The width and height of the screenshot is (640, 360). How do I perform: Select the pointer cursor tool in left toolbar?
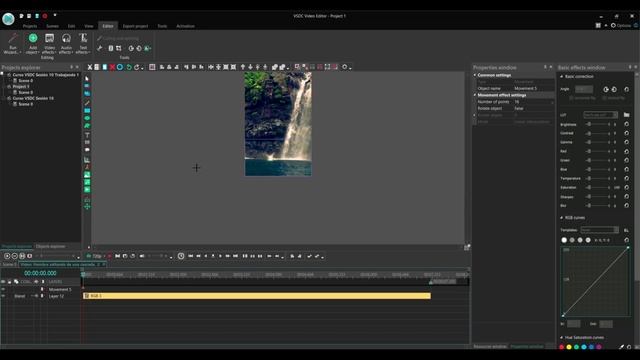point(87,78)
